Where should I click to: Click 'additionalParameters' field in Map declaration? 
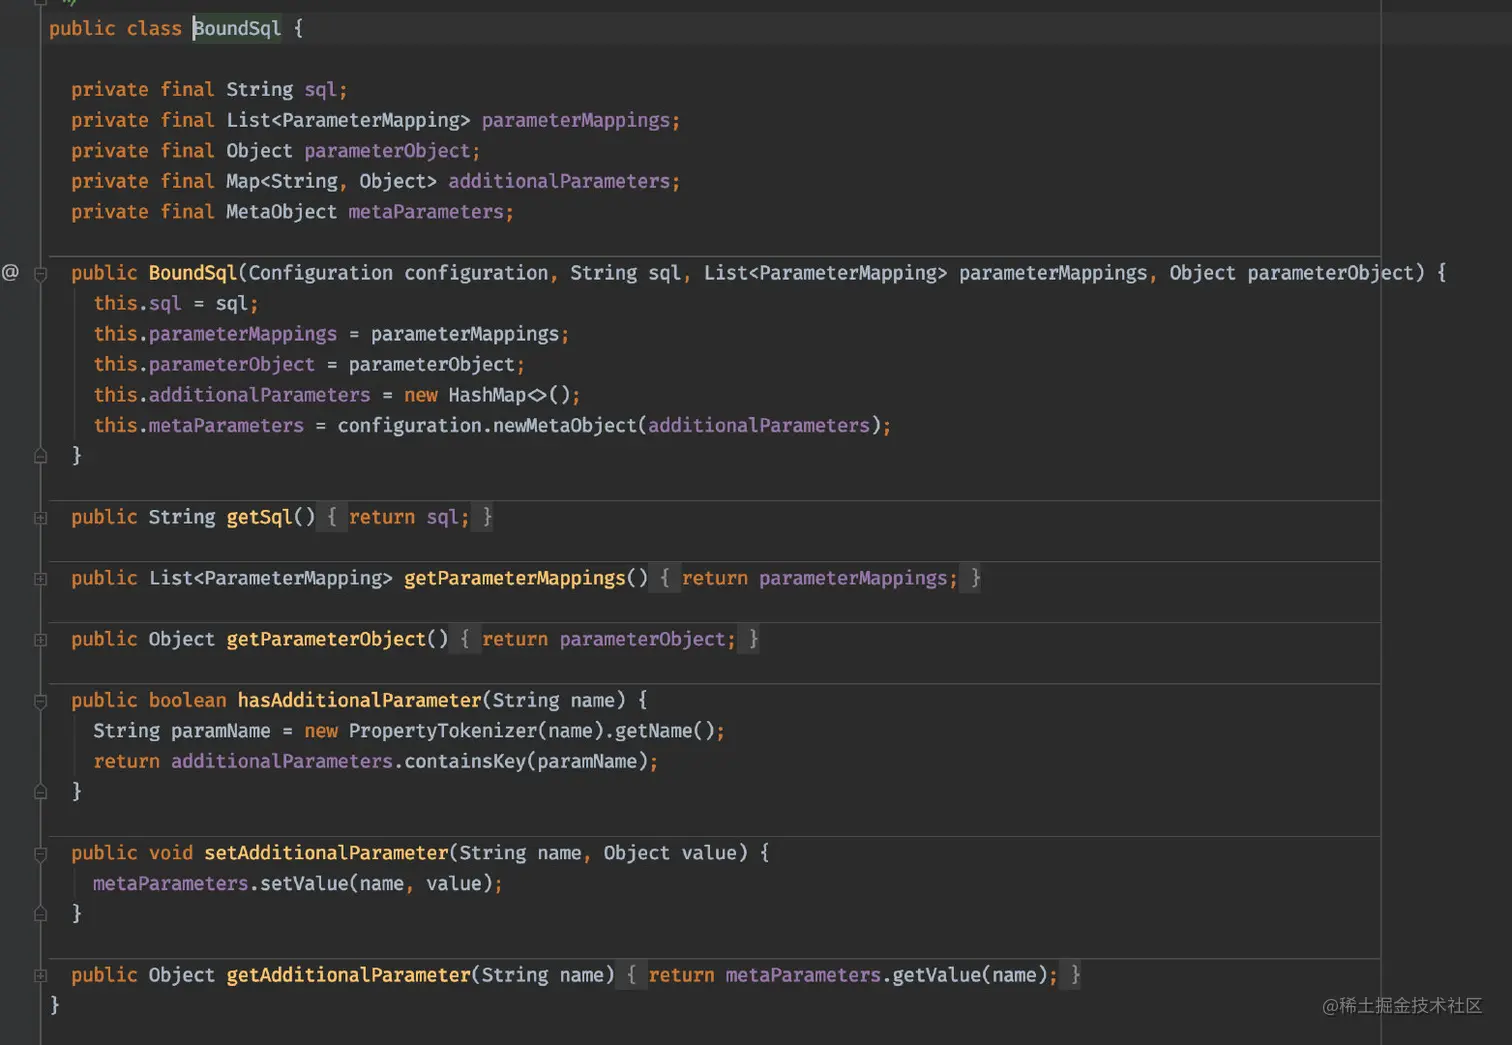tap(559, 181)
